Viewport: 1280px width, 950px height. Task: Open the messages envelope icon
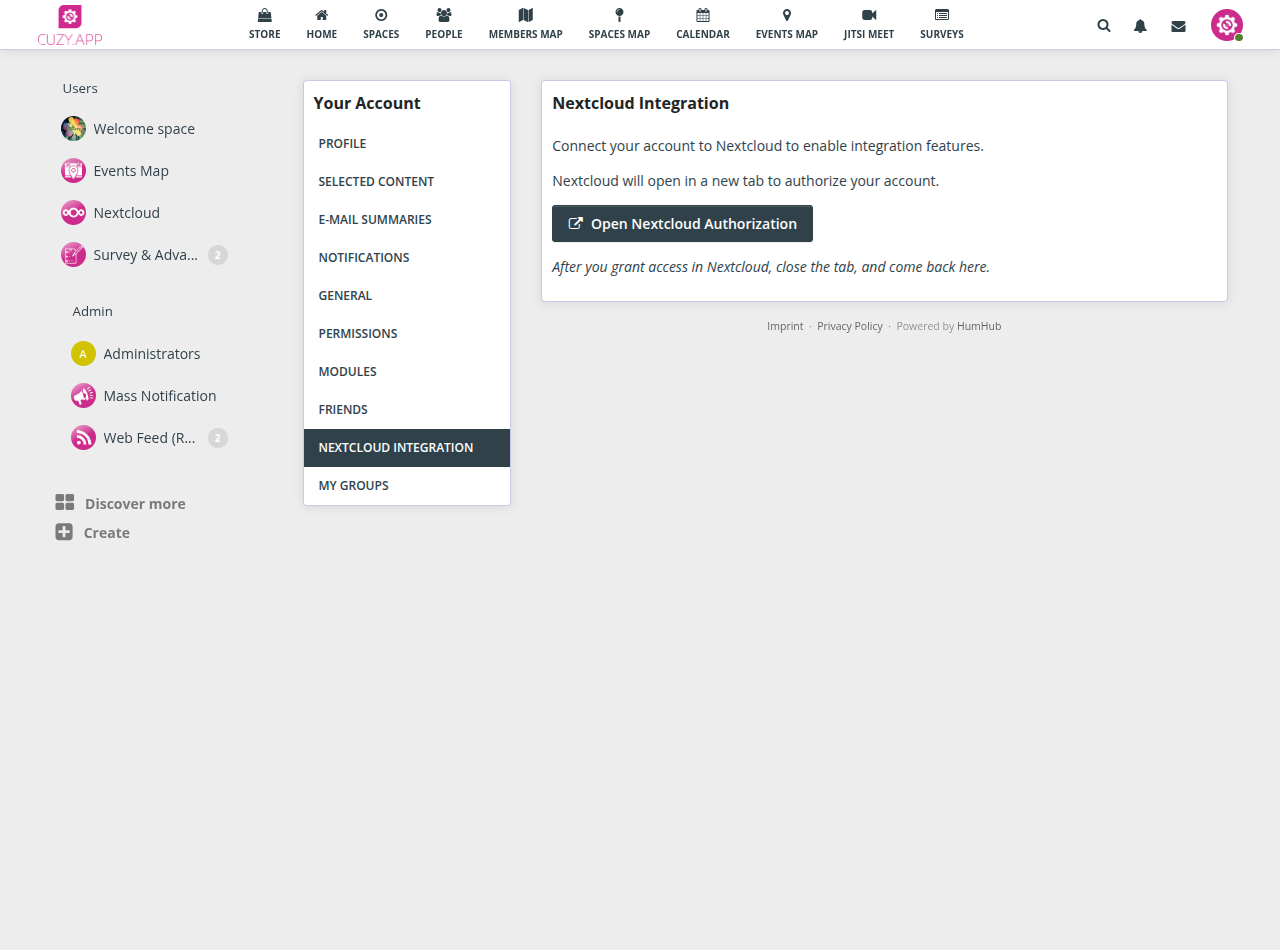click(1178, 26)
